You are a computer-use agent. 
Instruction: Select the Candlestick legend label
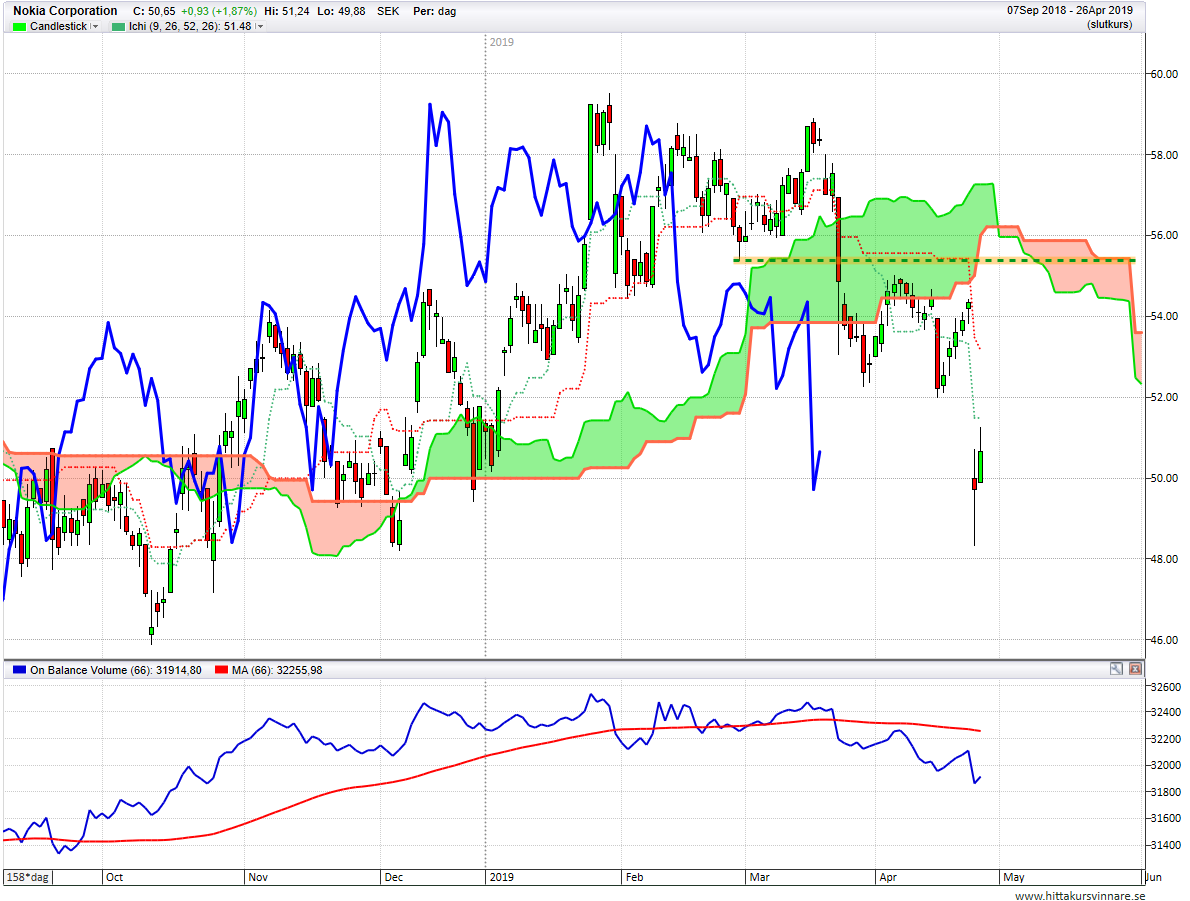coord(58,27)
